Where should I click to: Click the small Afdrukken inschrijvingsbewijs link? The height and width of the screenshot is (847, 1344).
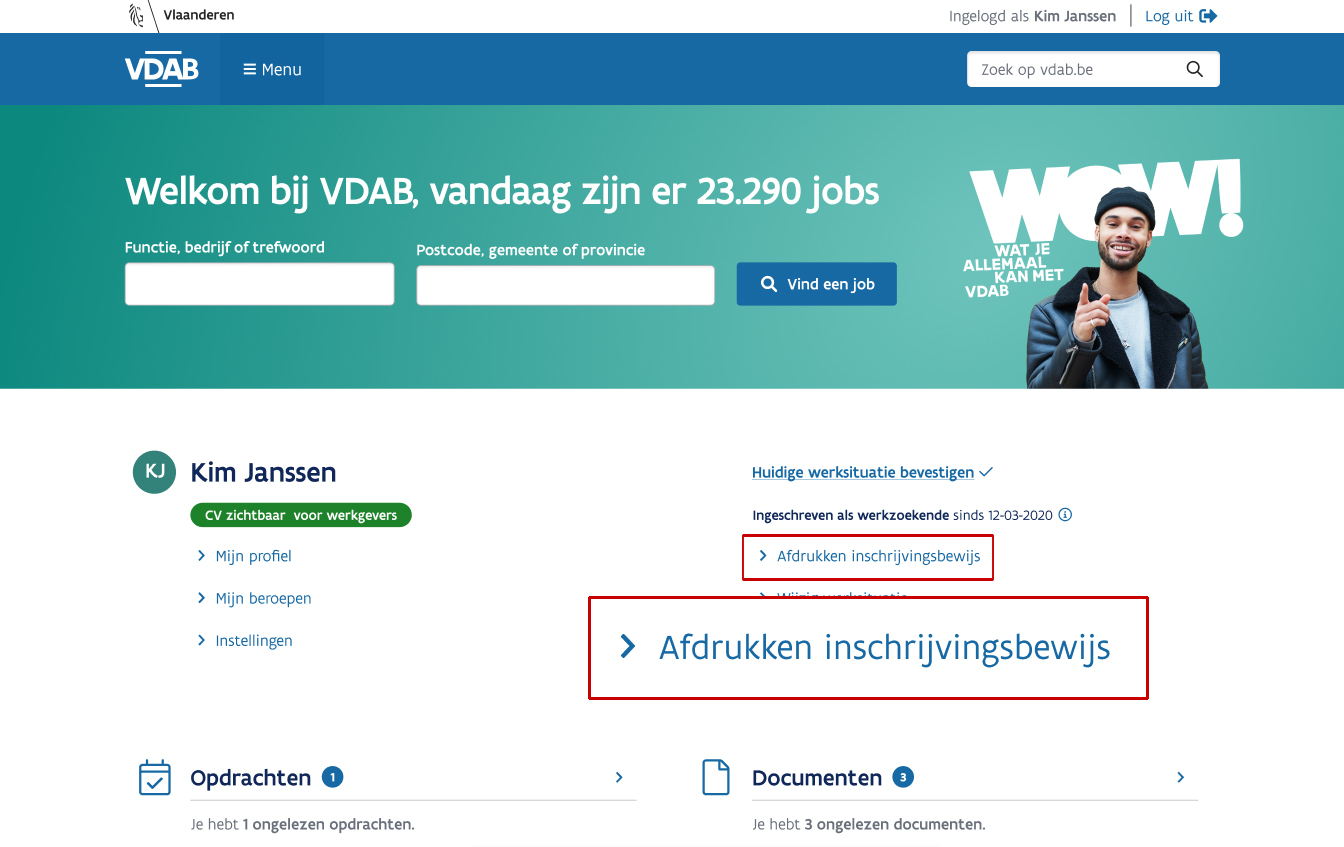coord(878,556)
